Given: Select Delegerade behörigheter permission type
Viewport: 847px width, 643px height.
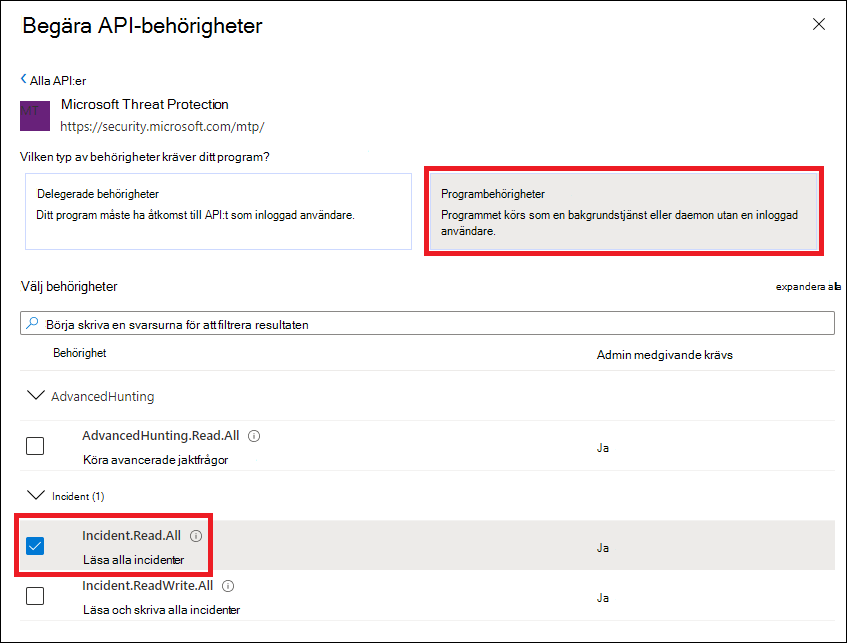Looking at the screenshot, I should click(218, 211).
